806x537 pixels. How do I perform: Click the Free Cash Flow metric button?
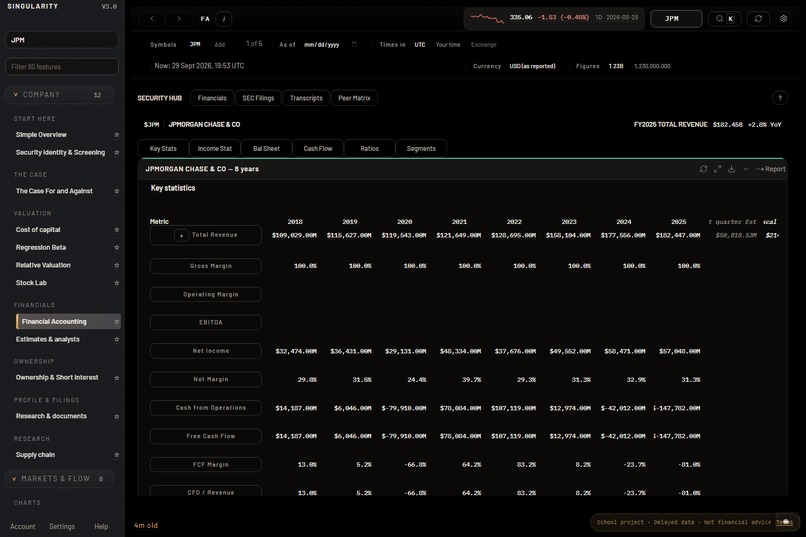point(206,436)
